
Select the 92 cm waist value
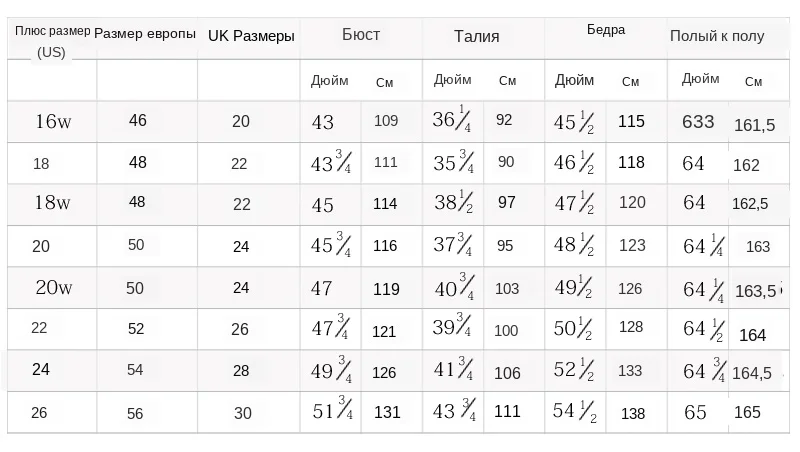[504, 120]
